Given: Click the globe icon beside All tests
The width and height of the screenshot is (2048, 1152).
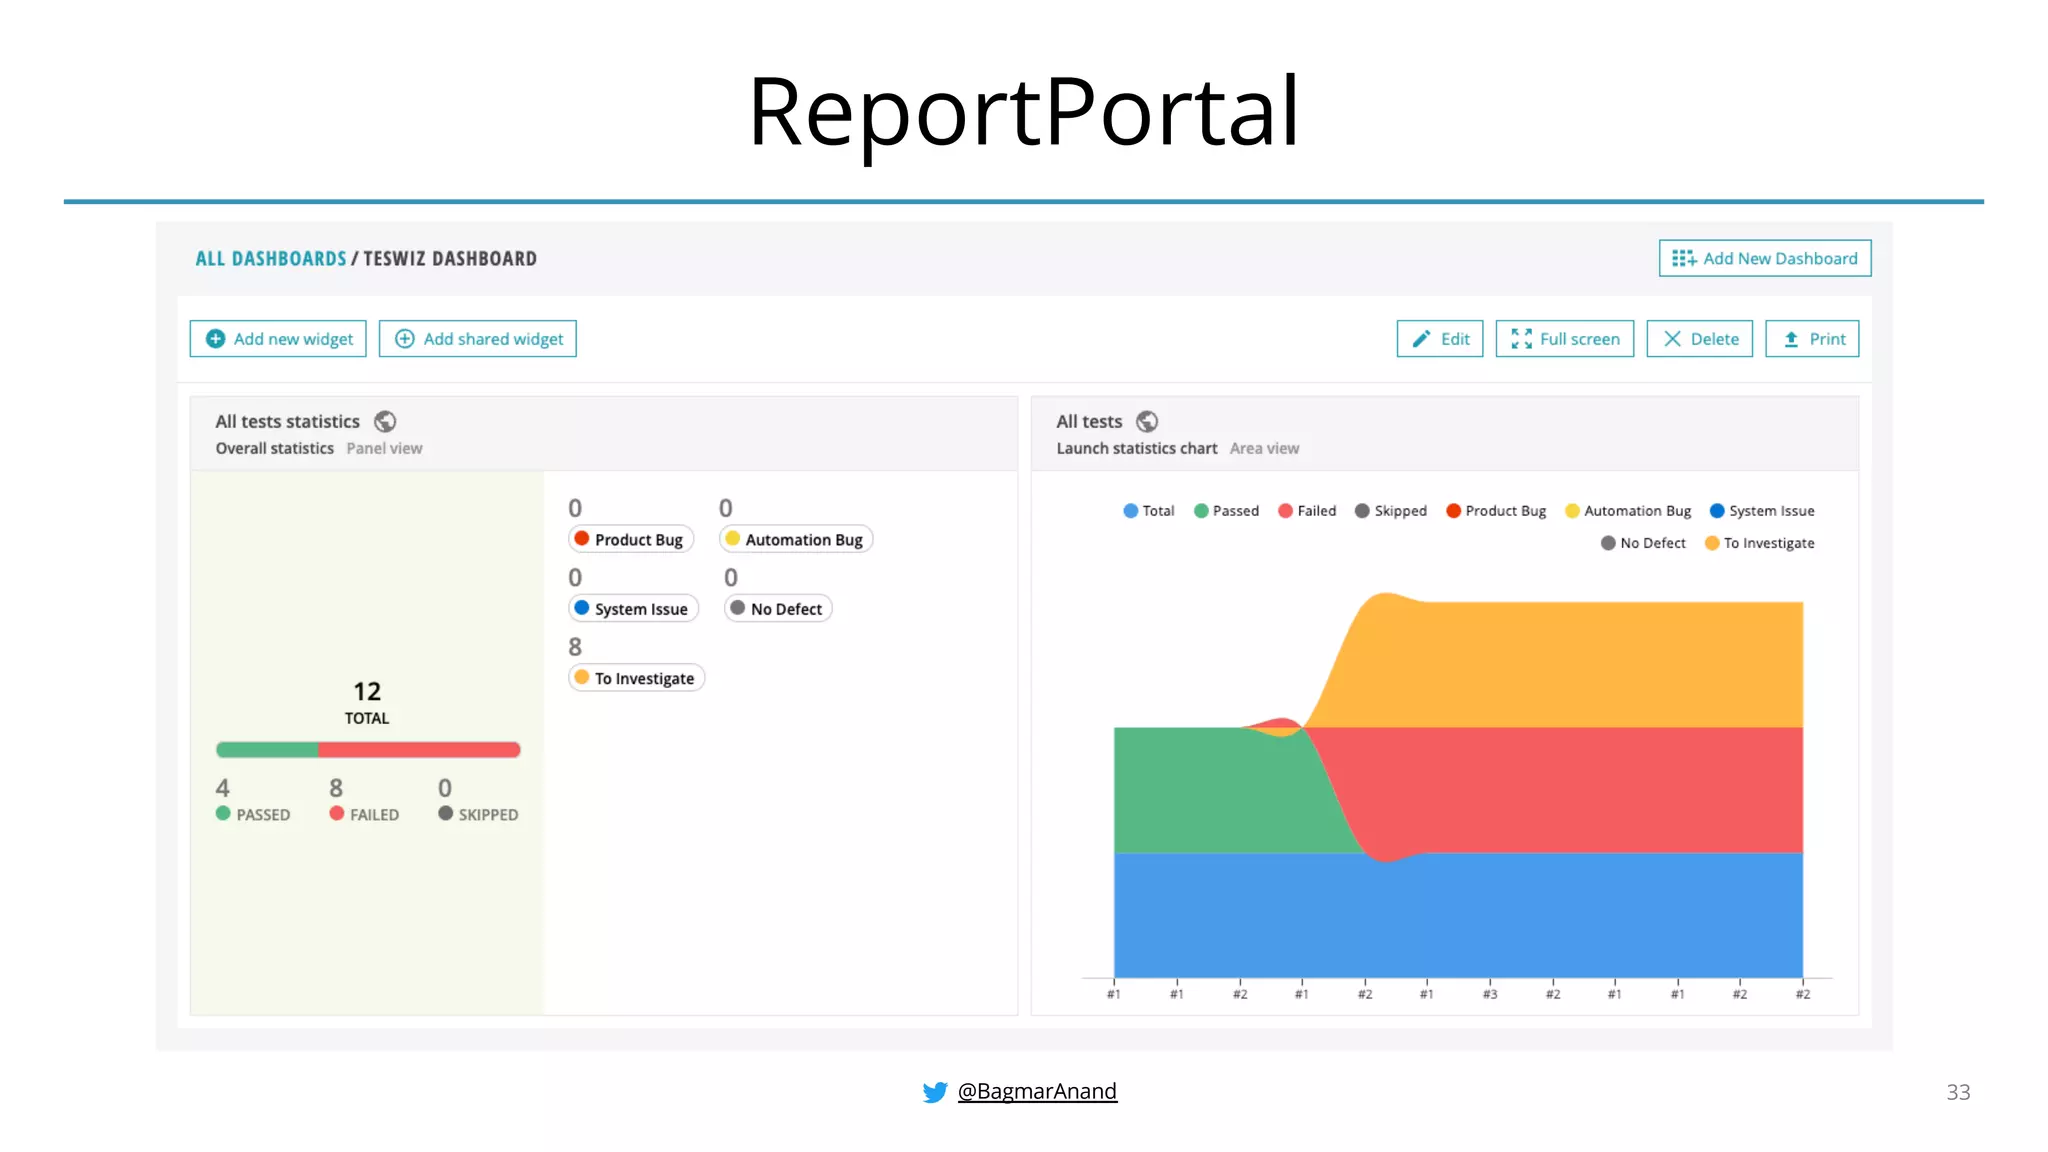Looking at the screenshot, I should [x=1147, y=421].
